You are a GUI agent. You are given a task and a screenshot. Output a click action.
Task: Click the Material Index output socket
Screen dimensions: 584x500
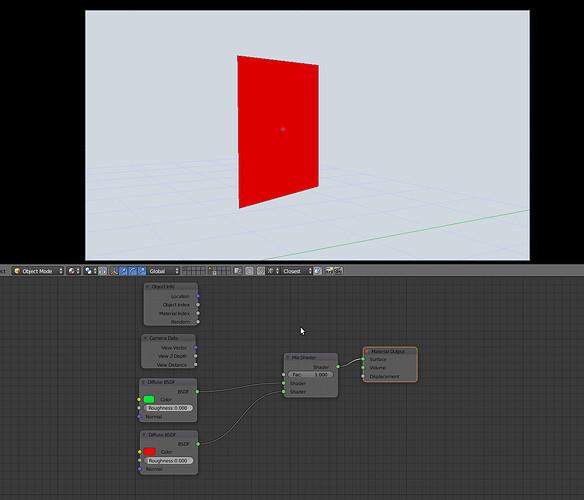coord(198,313)
